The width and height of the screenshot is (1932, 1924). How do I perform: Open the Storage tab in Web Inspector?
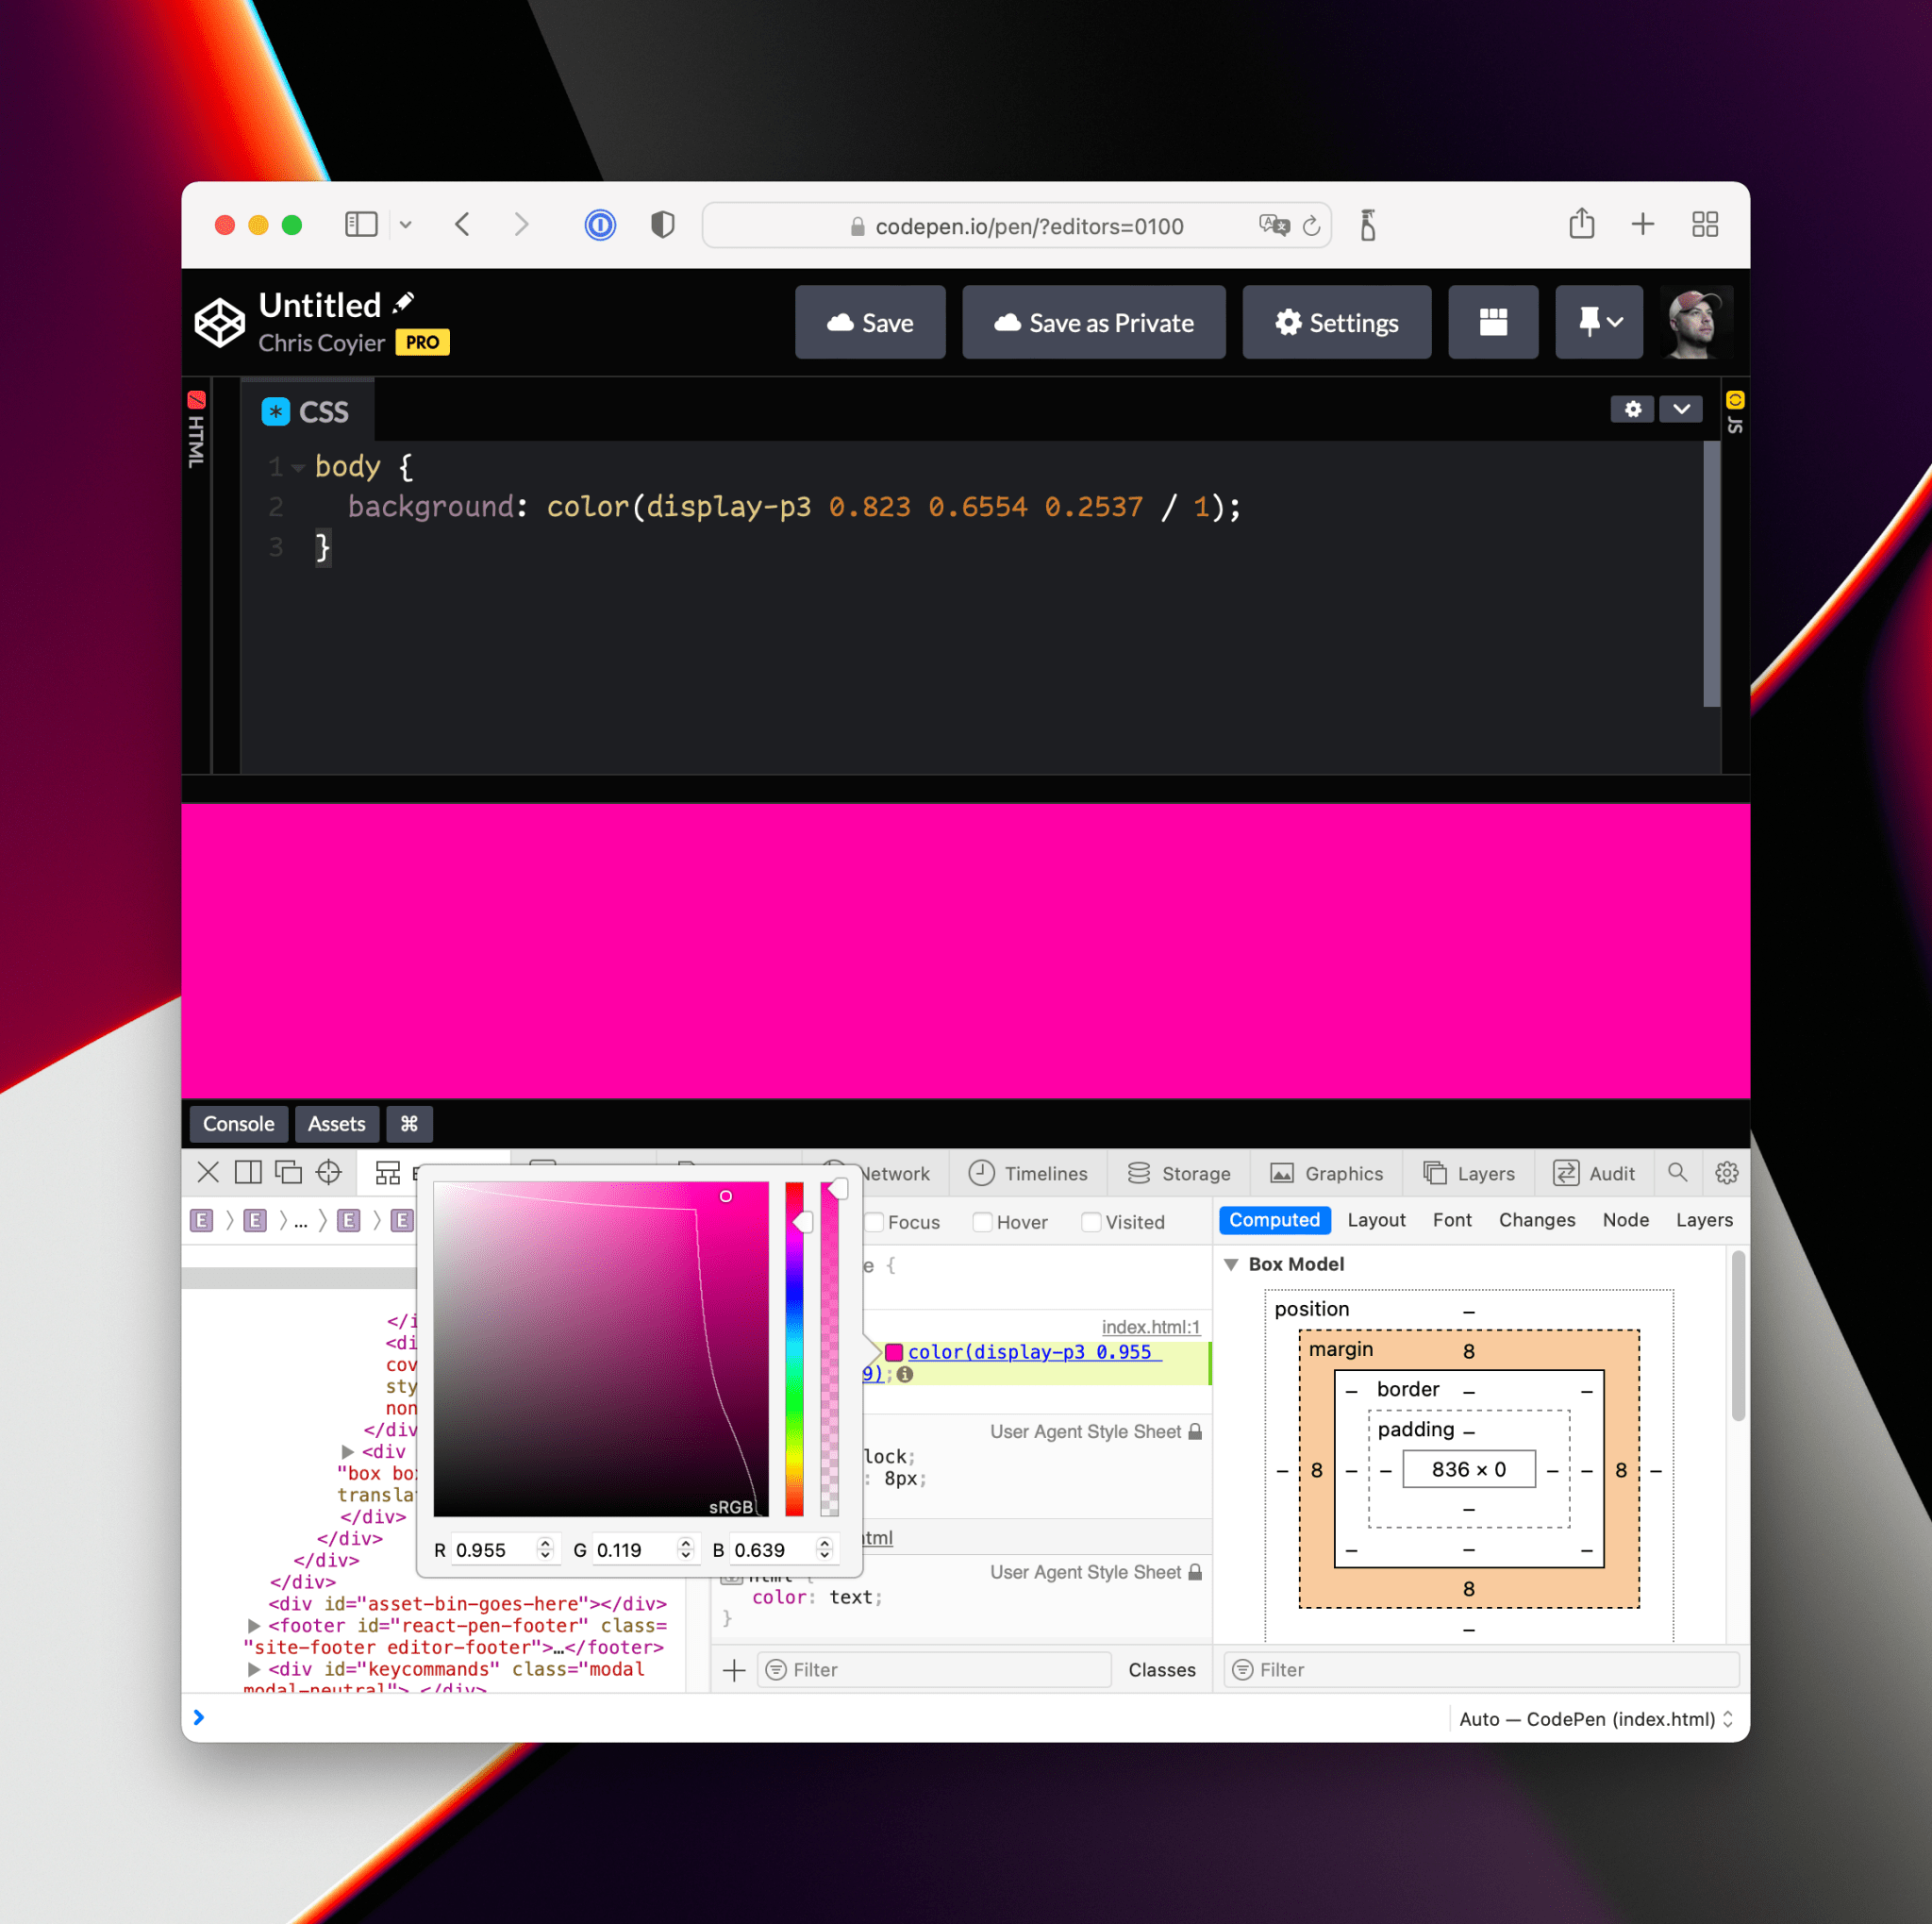[x=1180, y=1173]
